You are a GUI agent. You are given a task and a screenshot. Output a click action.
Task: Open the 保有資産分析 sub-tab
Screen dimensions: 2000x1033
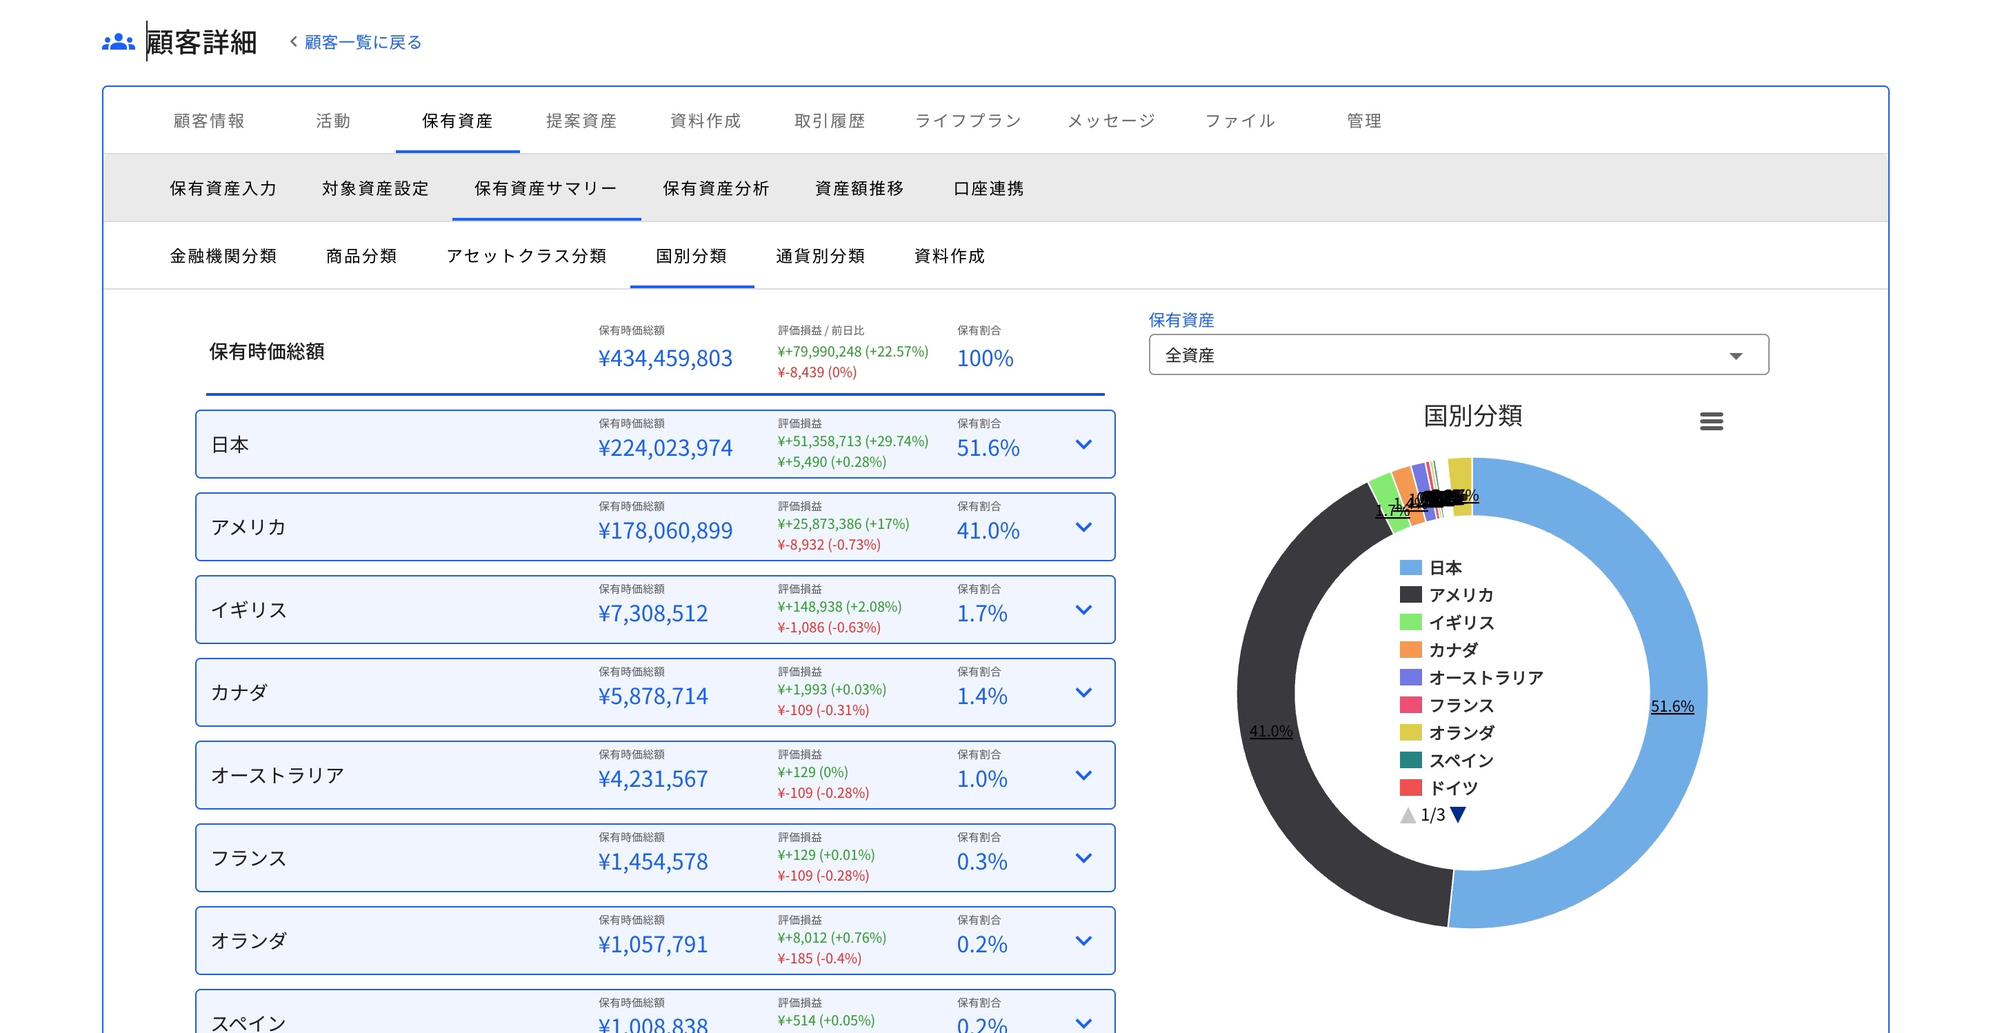tap(716, 188)
